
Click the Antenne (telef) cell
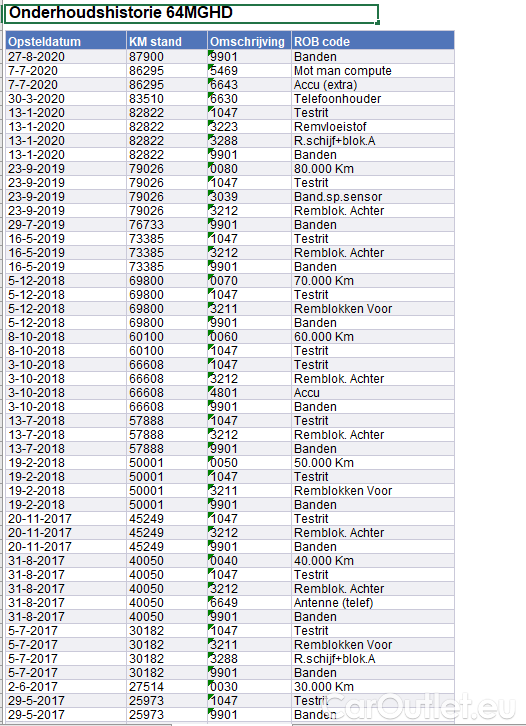tap(373, 603)
